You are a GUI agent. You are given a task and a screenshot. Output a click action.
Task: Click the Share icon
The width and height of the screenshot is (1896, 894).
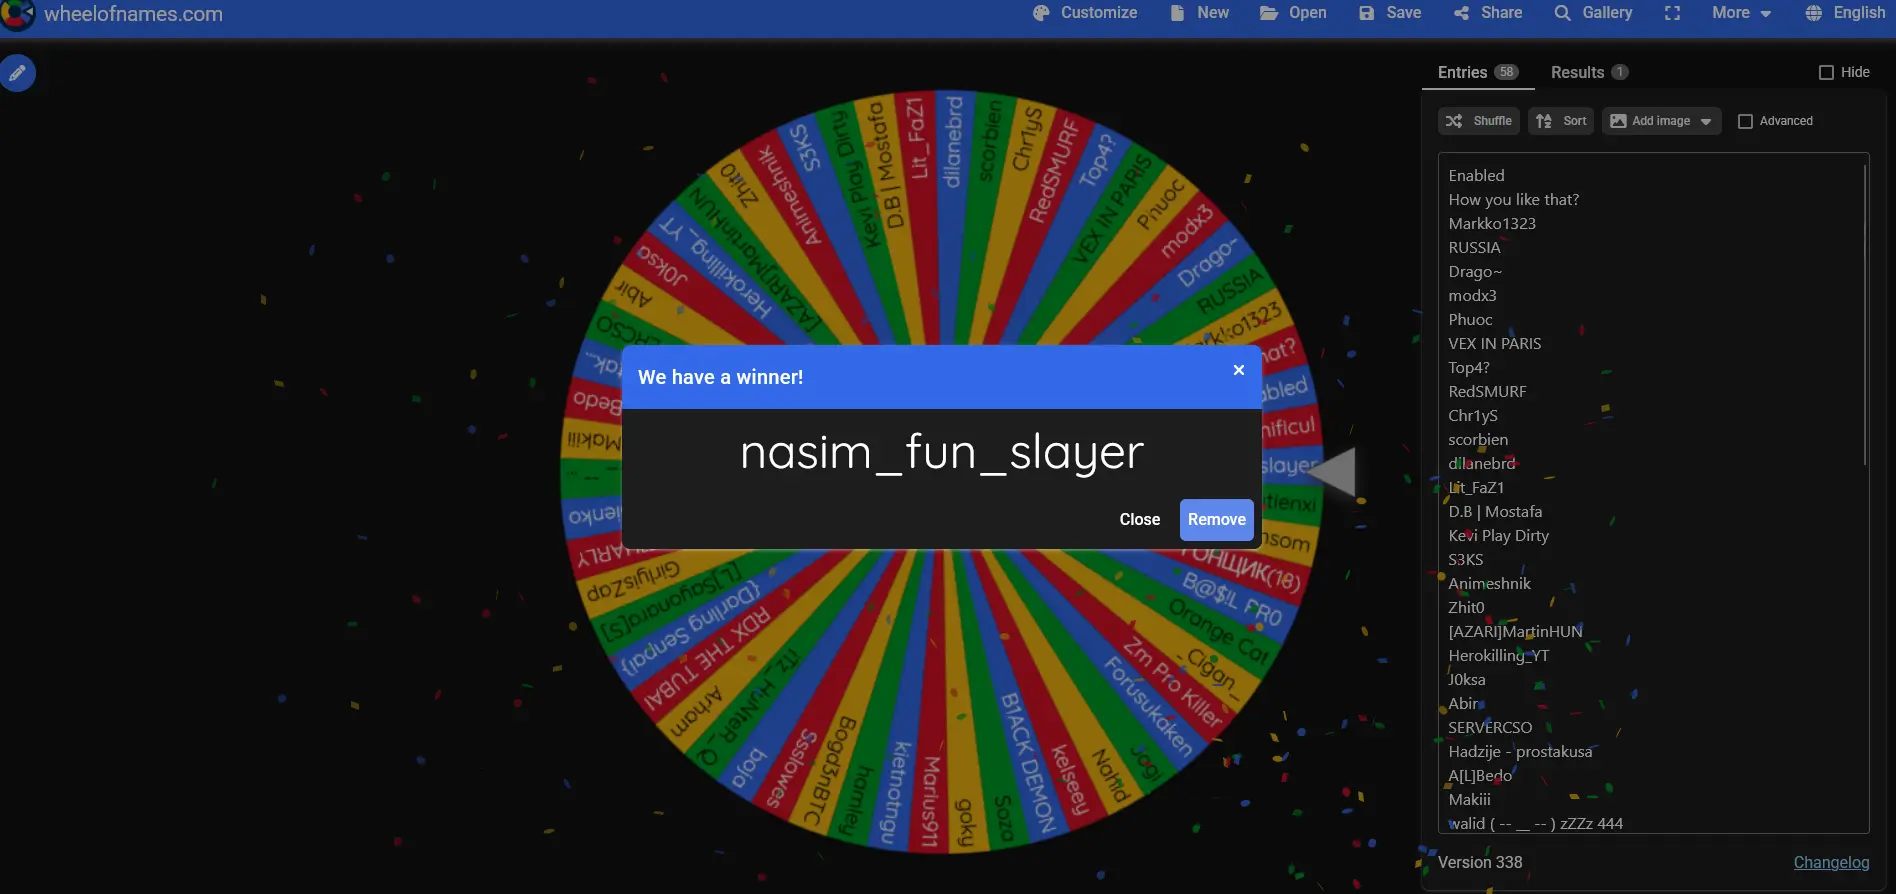coord(1461,13)
